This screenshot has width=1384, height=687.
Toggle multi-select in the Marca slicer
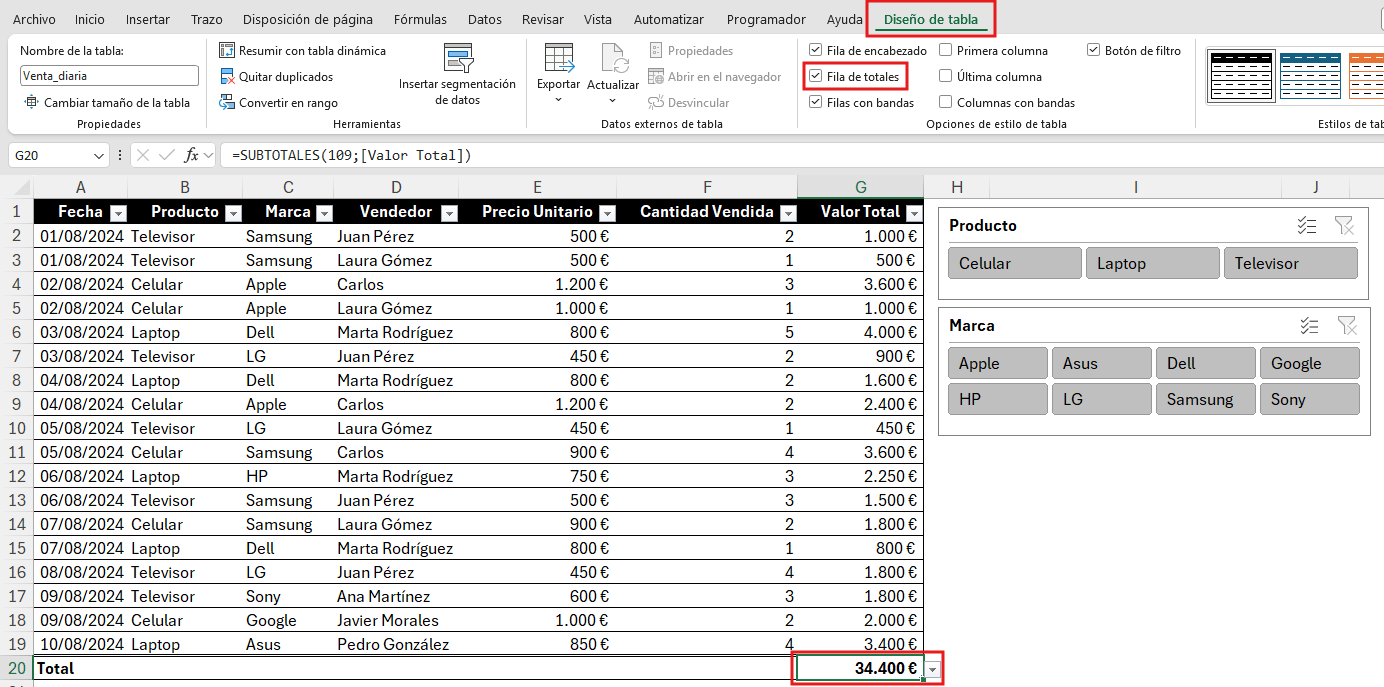pyautogui.click(x=1309, y=326)
